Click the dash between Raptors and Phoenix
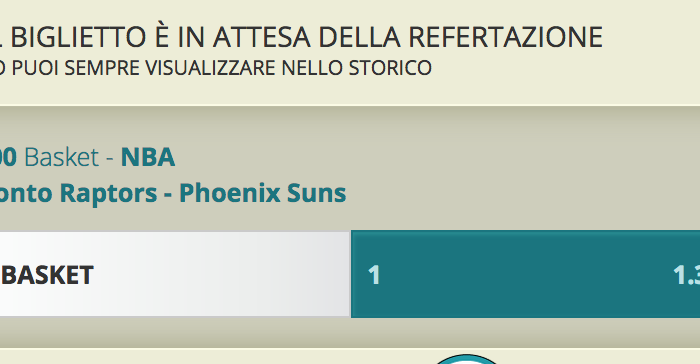Image resolution: width=700 pixels, height=364 pixels. tap(168, 194)
